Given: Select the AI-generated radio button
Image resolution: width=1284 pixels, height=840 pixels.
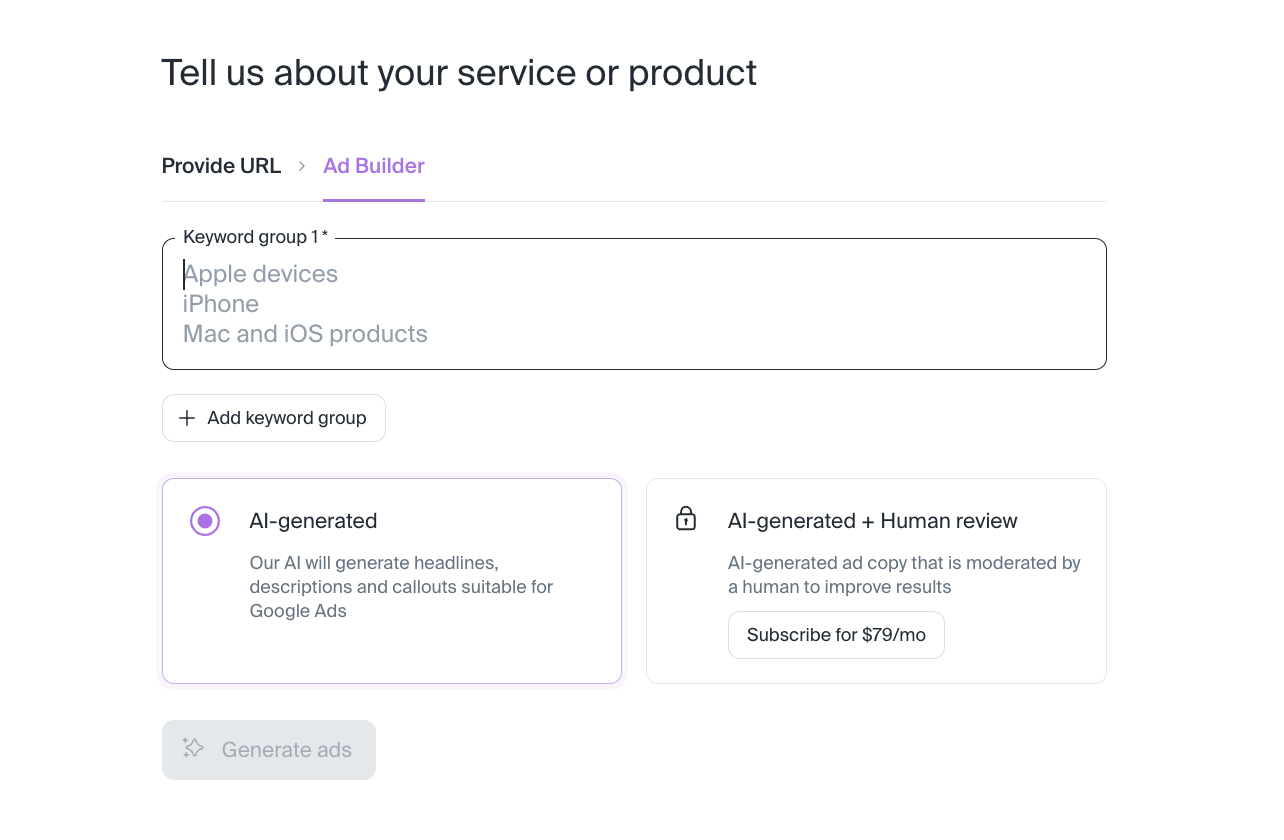Looking at the screenshot, I should [205, 521].
